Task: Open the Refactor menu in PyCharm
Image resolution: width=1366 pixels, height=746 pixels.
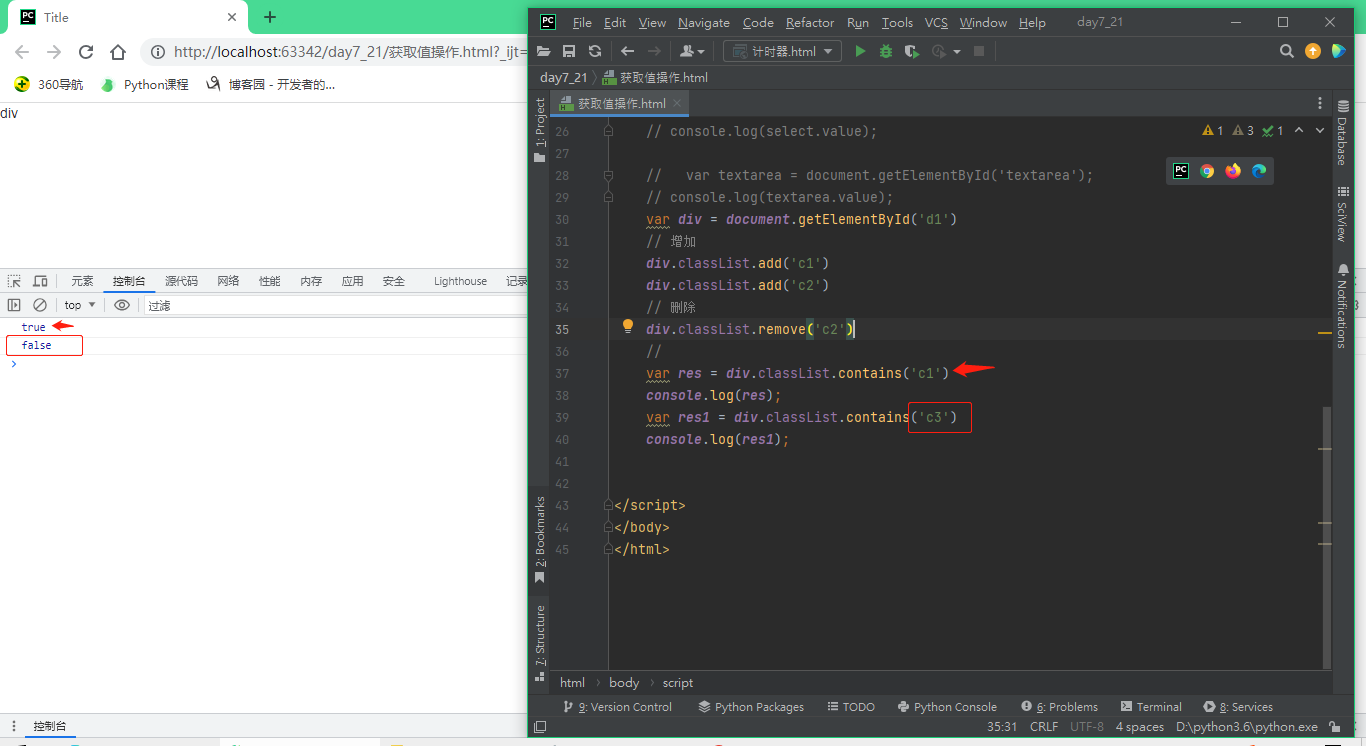Action: coord(810,22)
